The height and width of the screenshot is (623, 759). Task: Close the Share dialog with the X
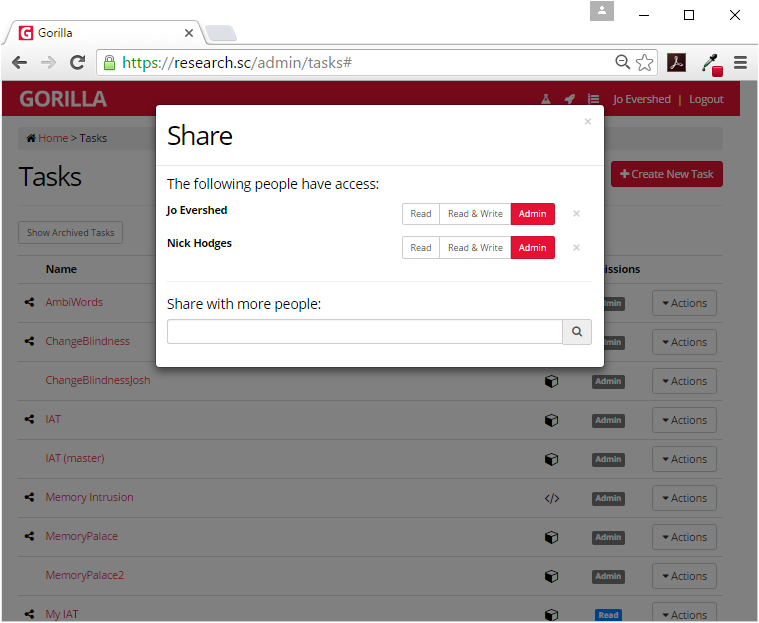click(587, 122)
